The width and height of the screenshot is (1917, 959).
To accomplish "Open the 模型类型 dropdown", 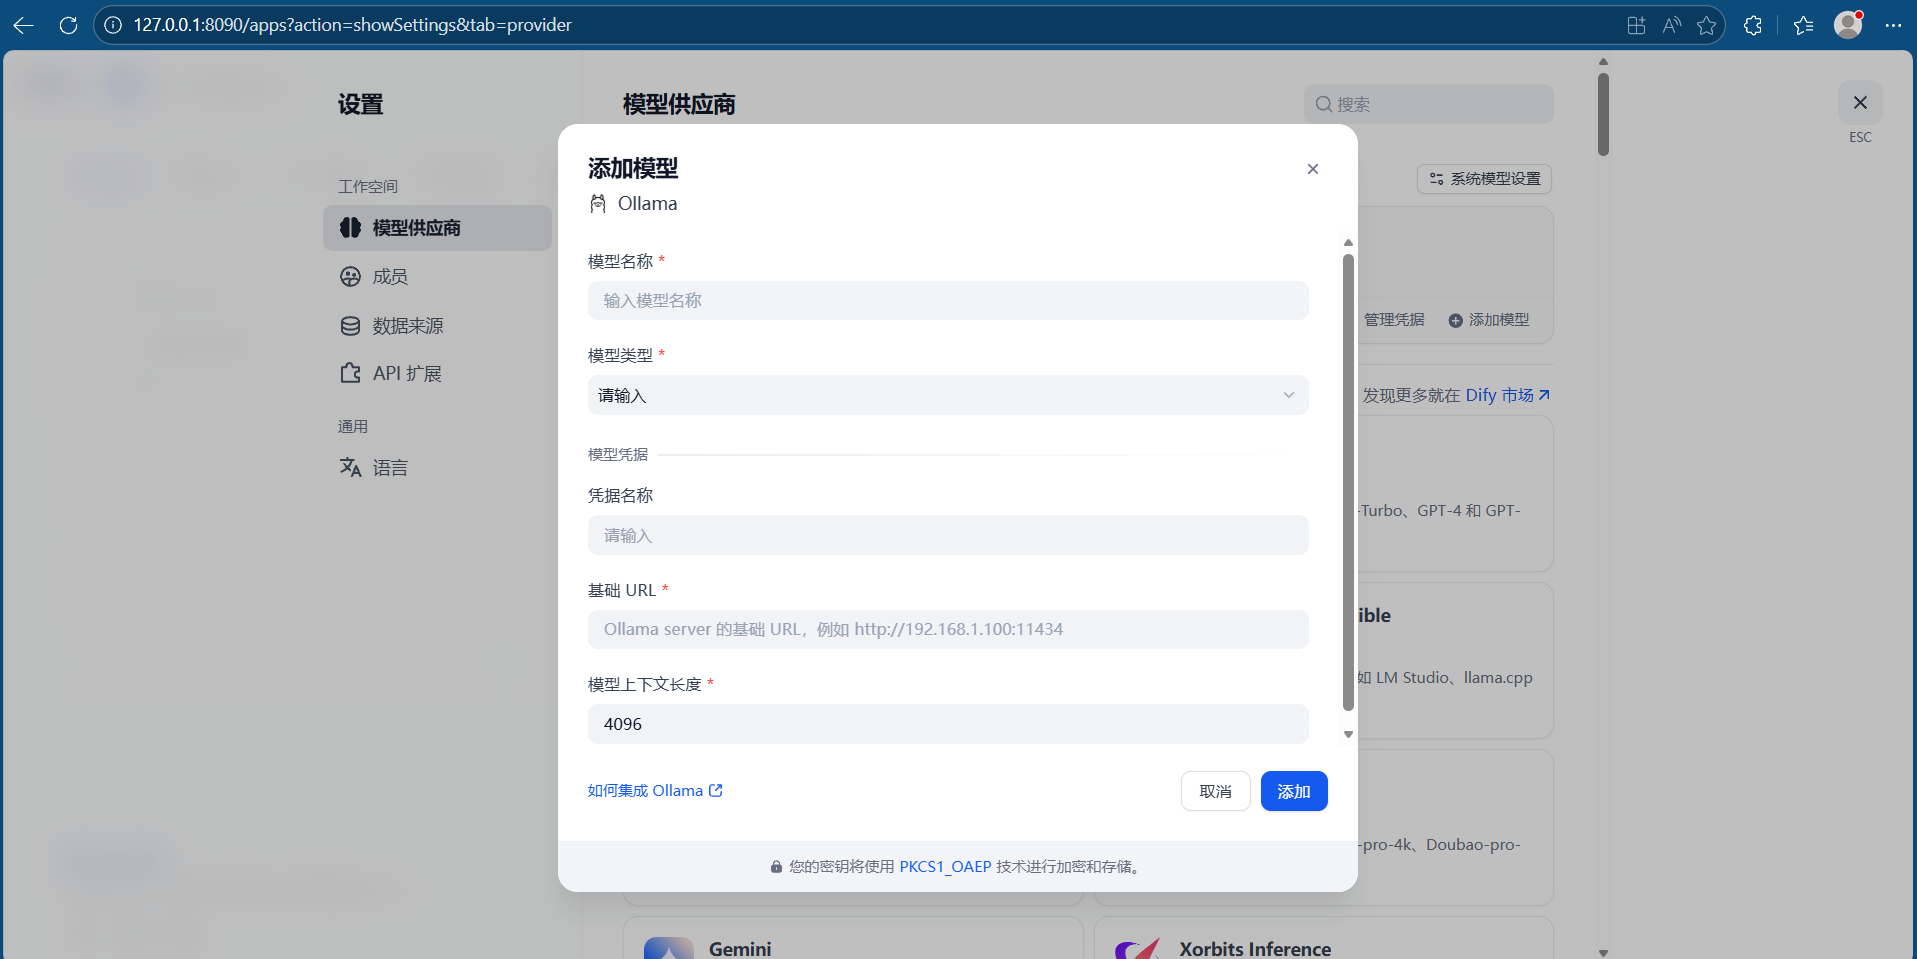I will click(948, 395).
